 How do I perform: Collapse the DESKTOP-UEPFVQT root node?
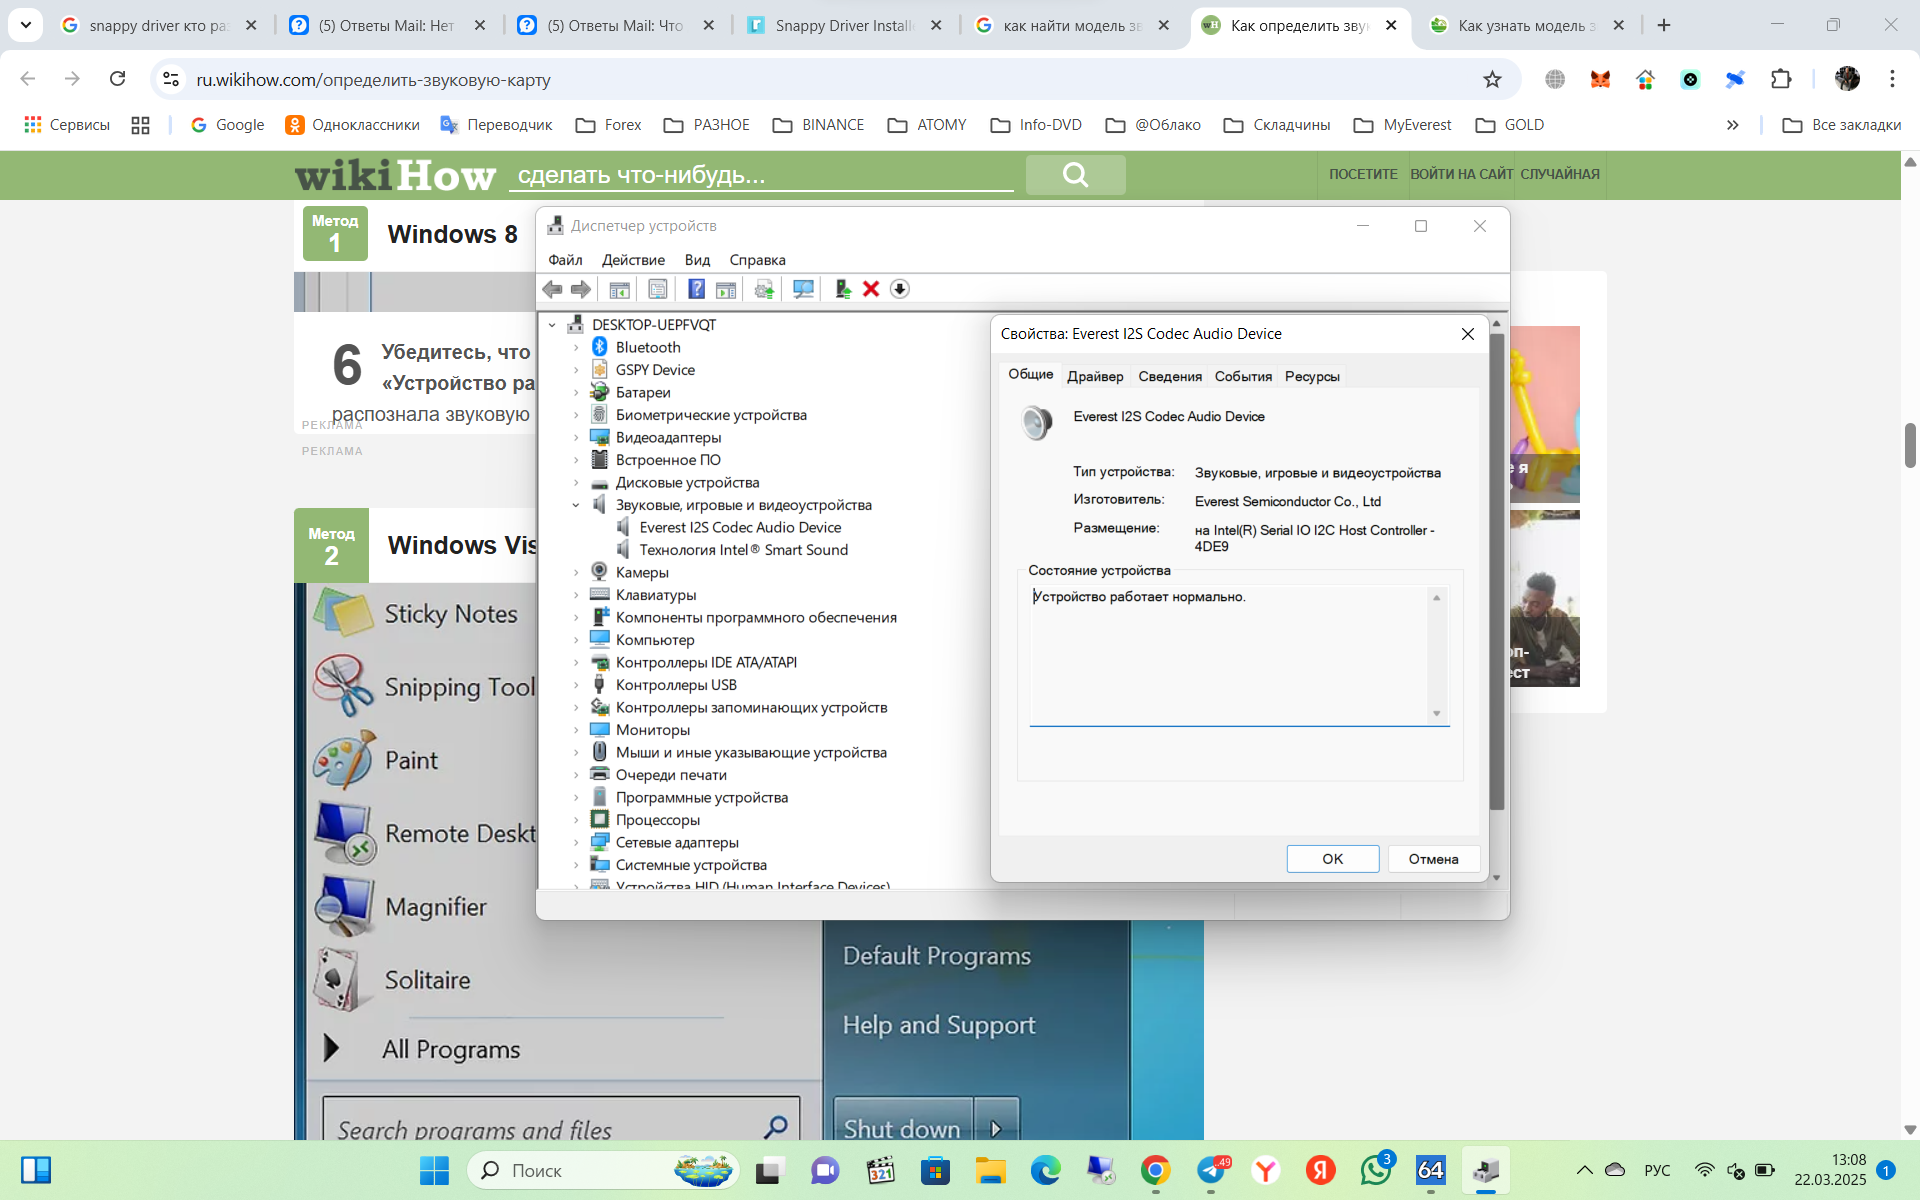(552, 325)
